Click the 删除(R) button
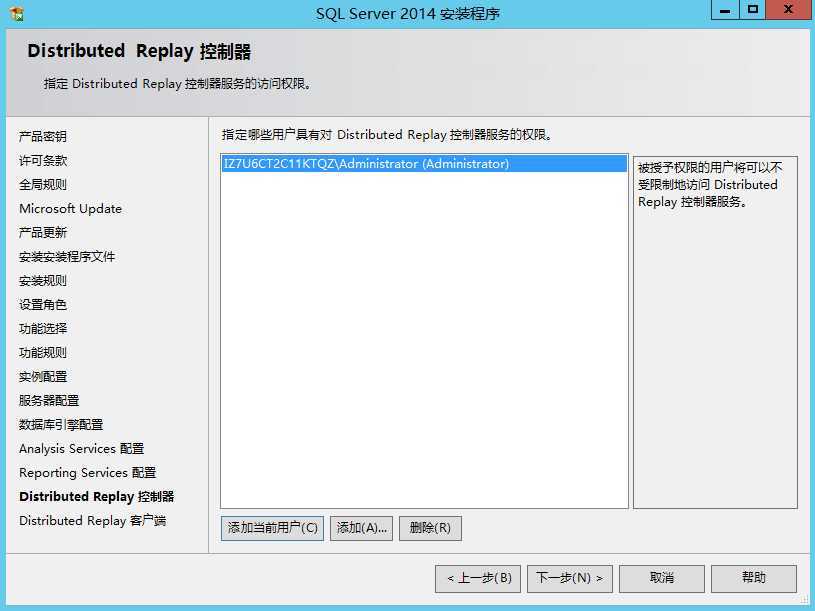This screenshot has width=815, height=611. tap(430, 528)
